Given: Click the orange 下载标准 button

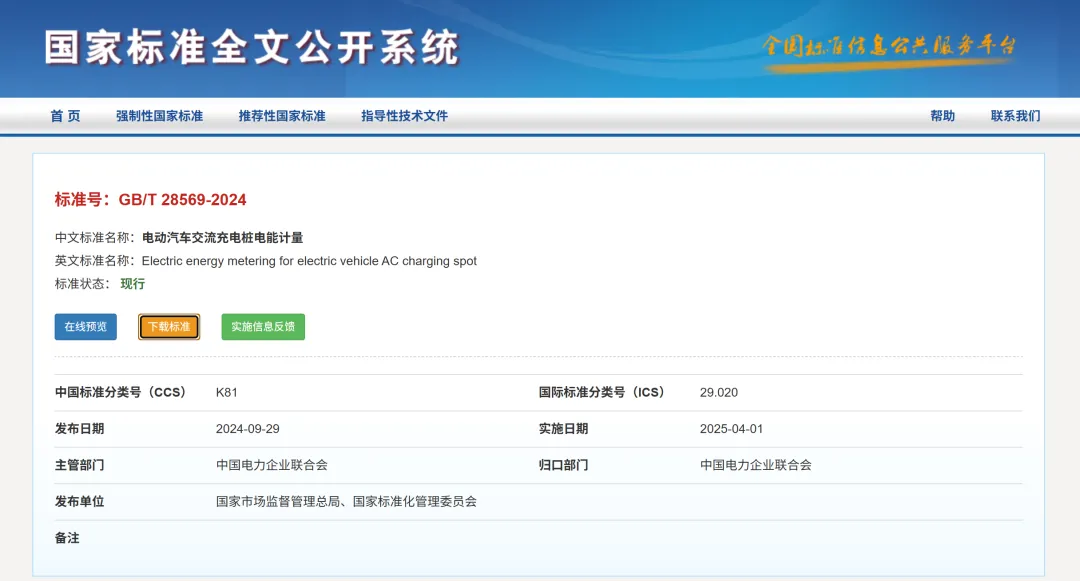Looking at the screenshot, I should (169, 326).
